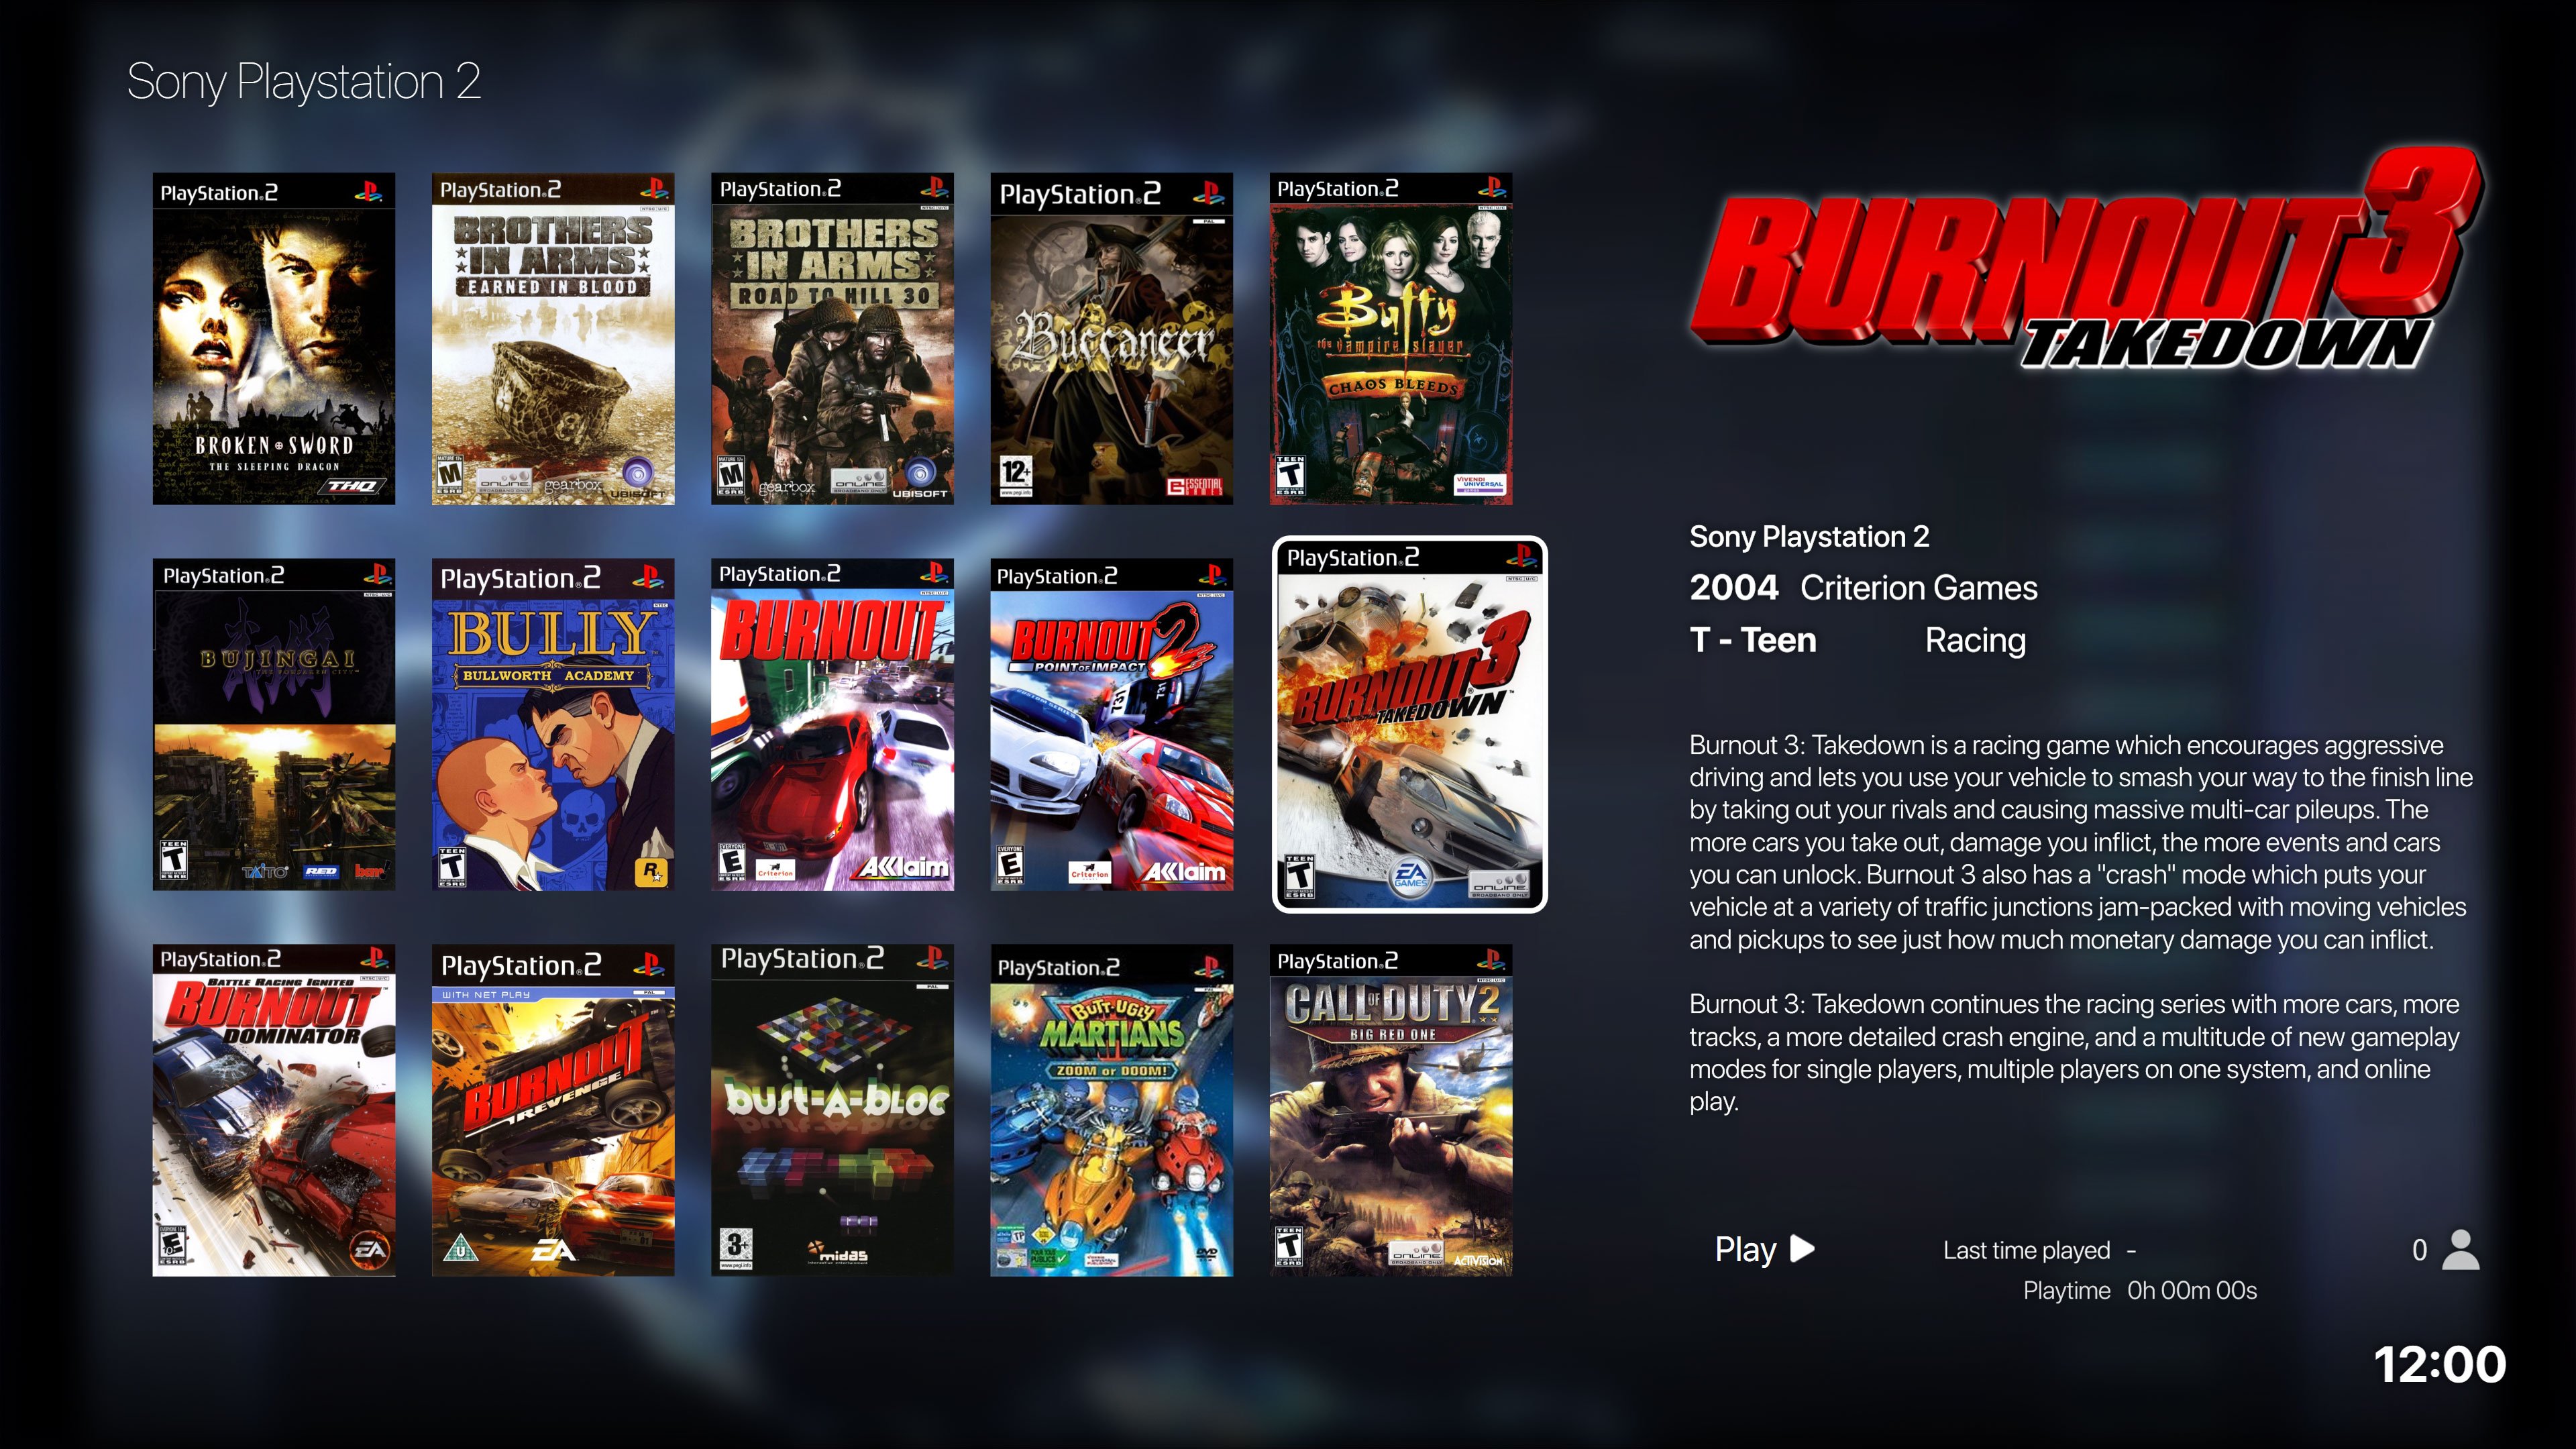This screenshot has width=2576, height=1449.
Task: Select the Broken Sword: The Sleeping Dragon cover
Action: pos(273,339)
